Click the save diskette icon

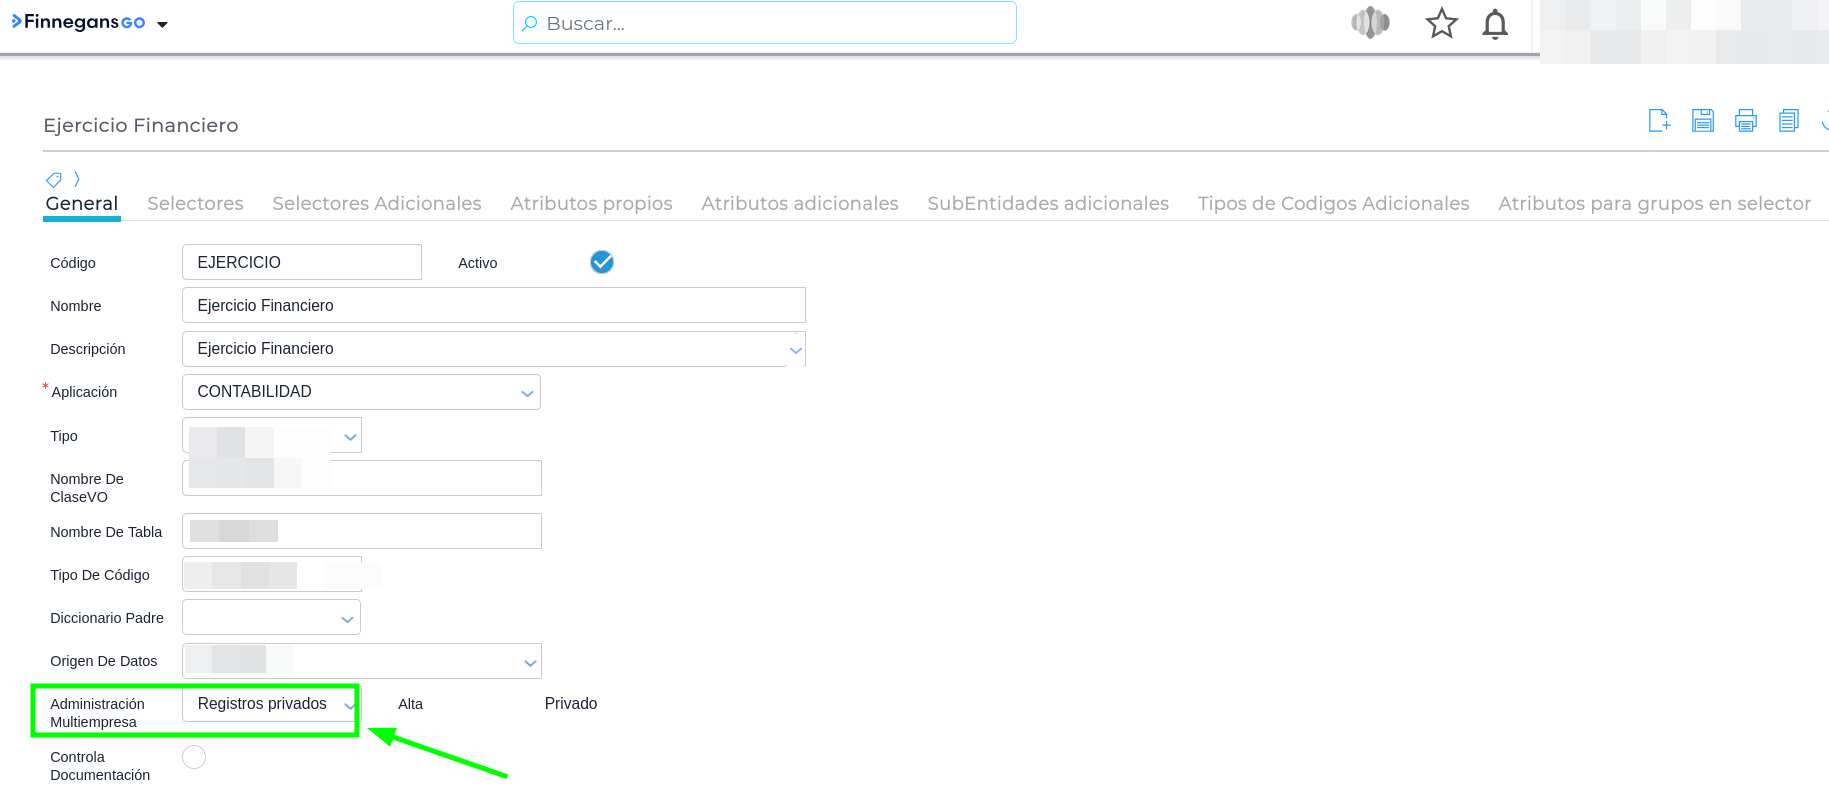point(1703,121)
